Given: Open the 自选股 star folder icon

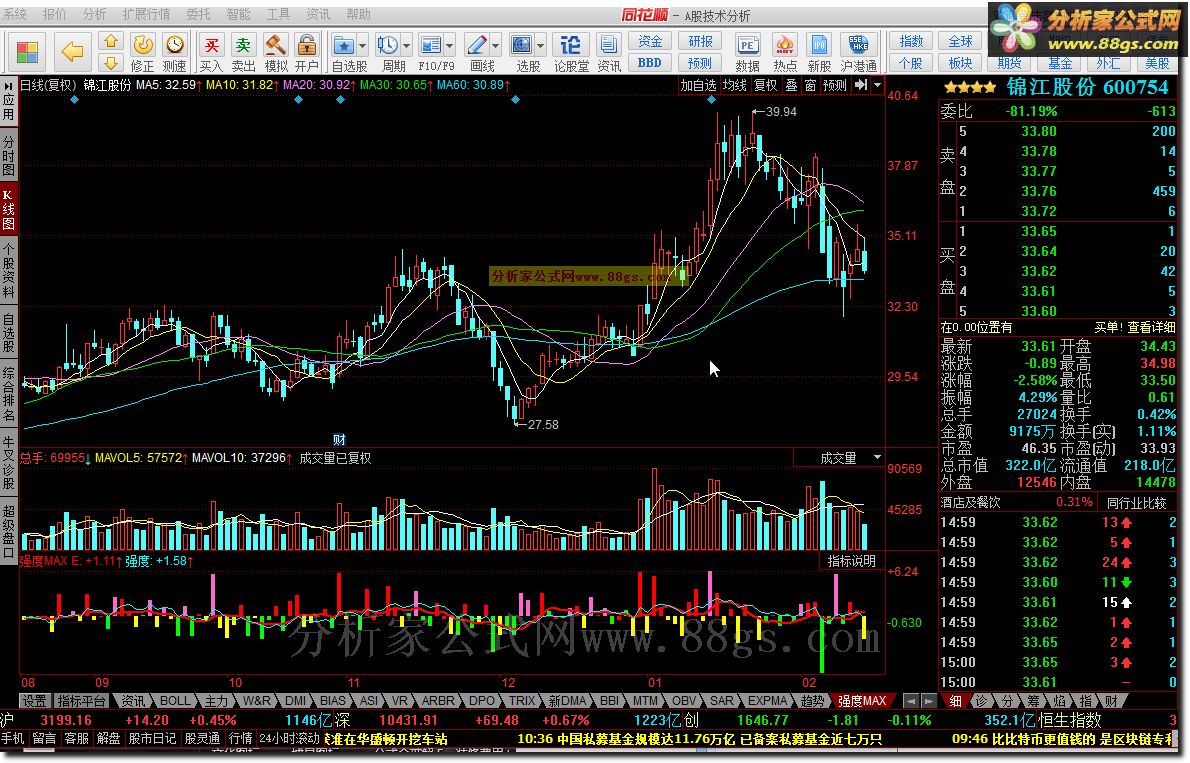Looking at the screenshot, I should [344, 45].
